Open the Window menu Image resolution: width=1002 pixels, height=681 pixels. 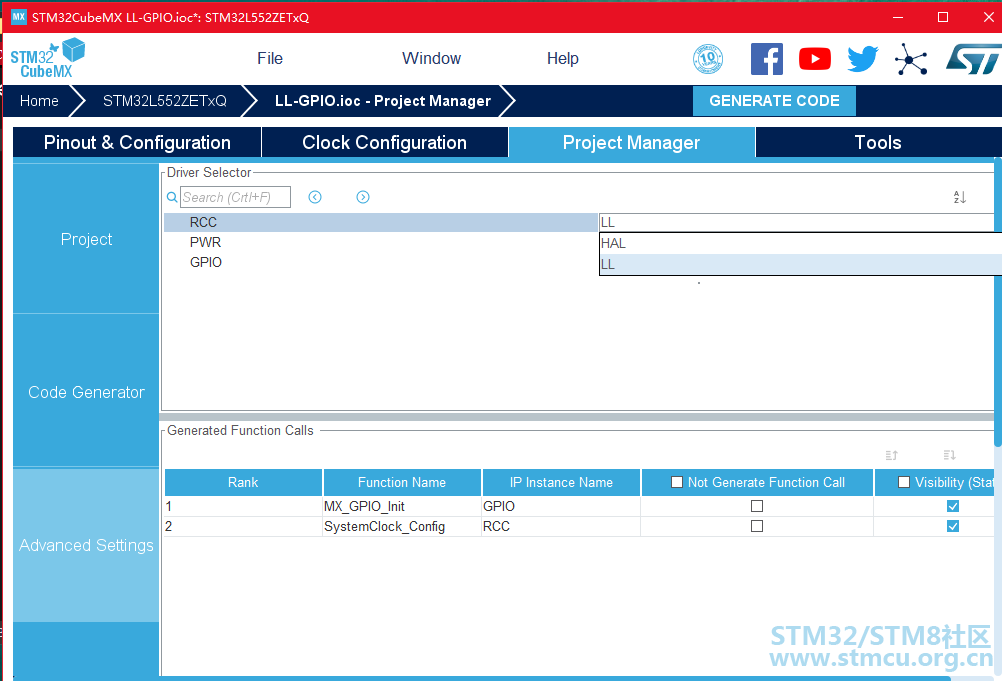pos(431,59)
